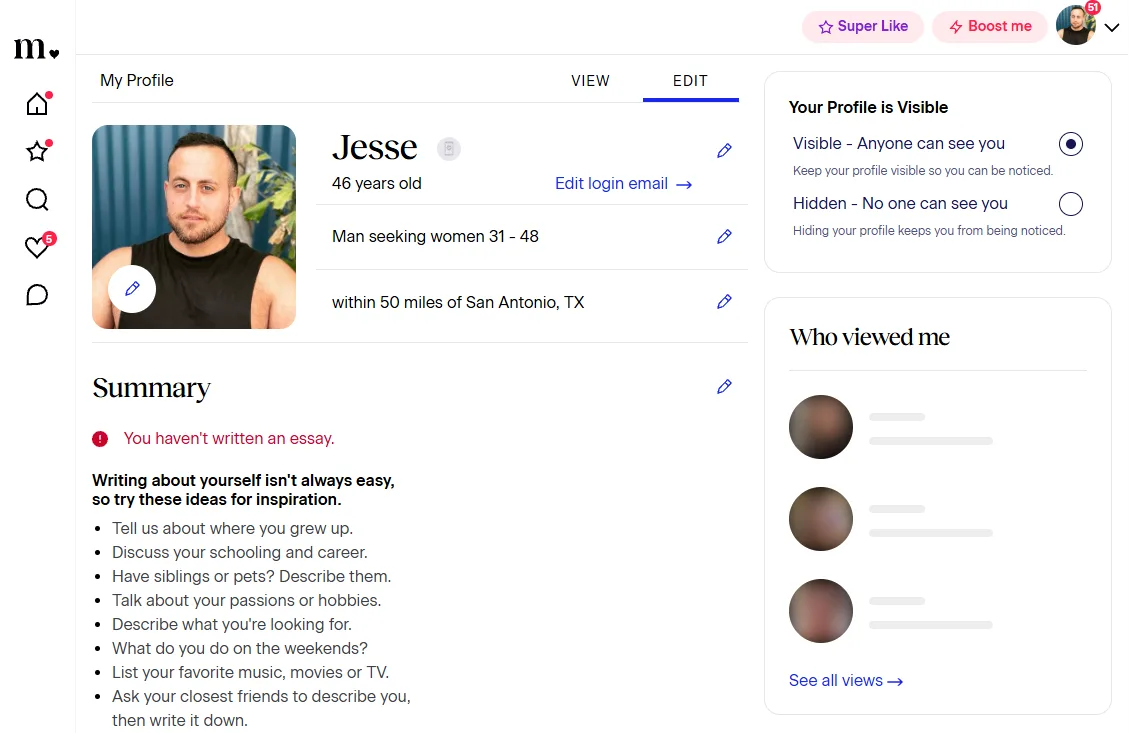1129x733 pixels.
Task: Click the 'Summary' section heading
Action: pos(151,388)
